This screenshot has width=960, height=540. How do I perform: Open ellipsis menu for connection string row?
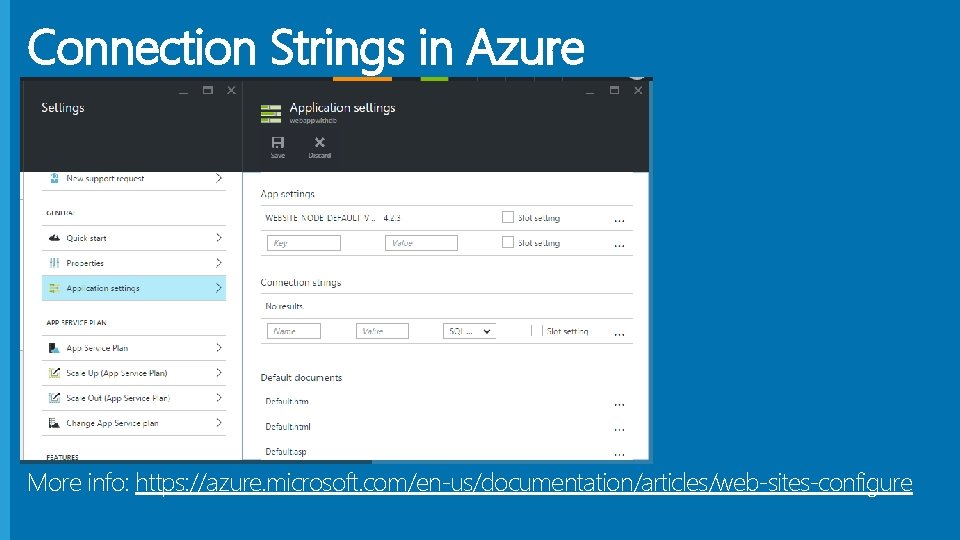[x=619, y=334]
